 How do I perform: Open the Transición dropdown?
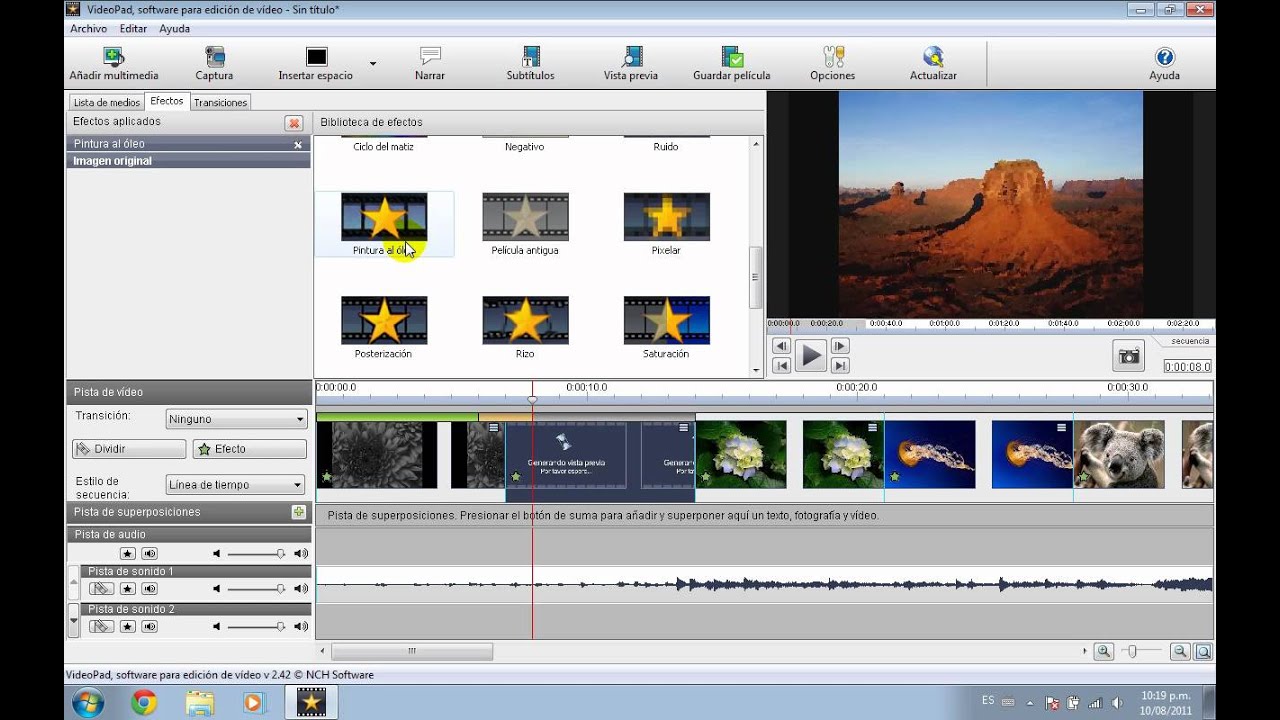(236, 419)
